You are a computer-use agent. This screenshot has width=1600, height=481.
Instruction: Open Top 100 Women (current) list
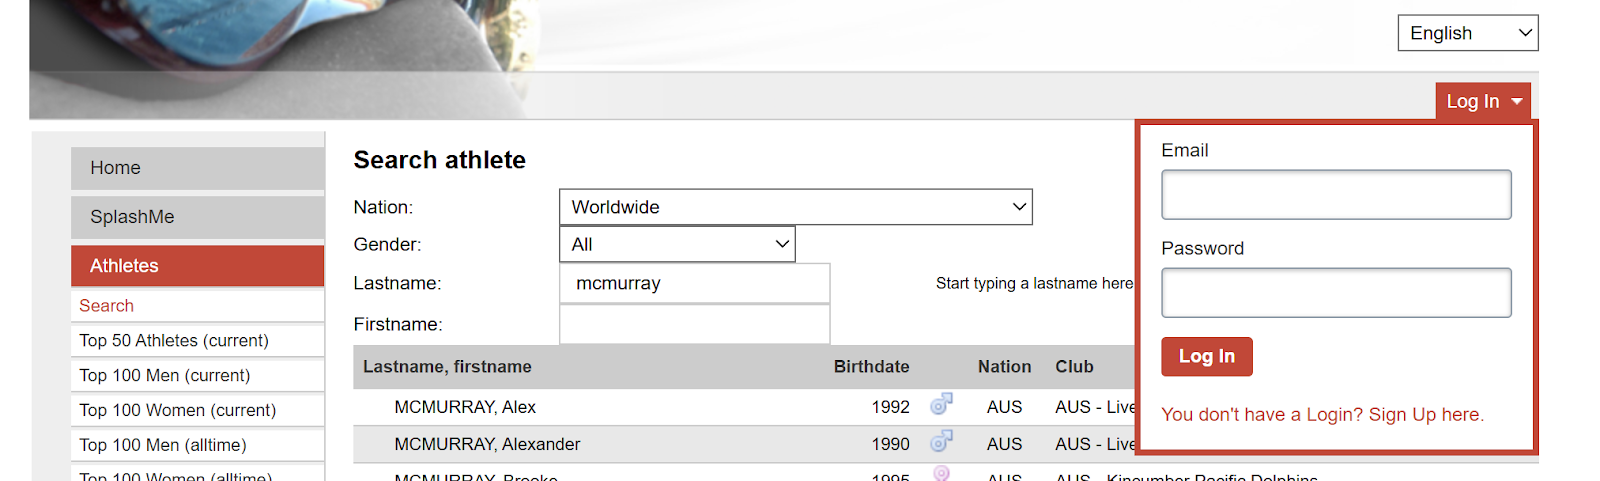(x=178, y=411)
